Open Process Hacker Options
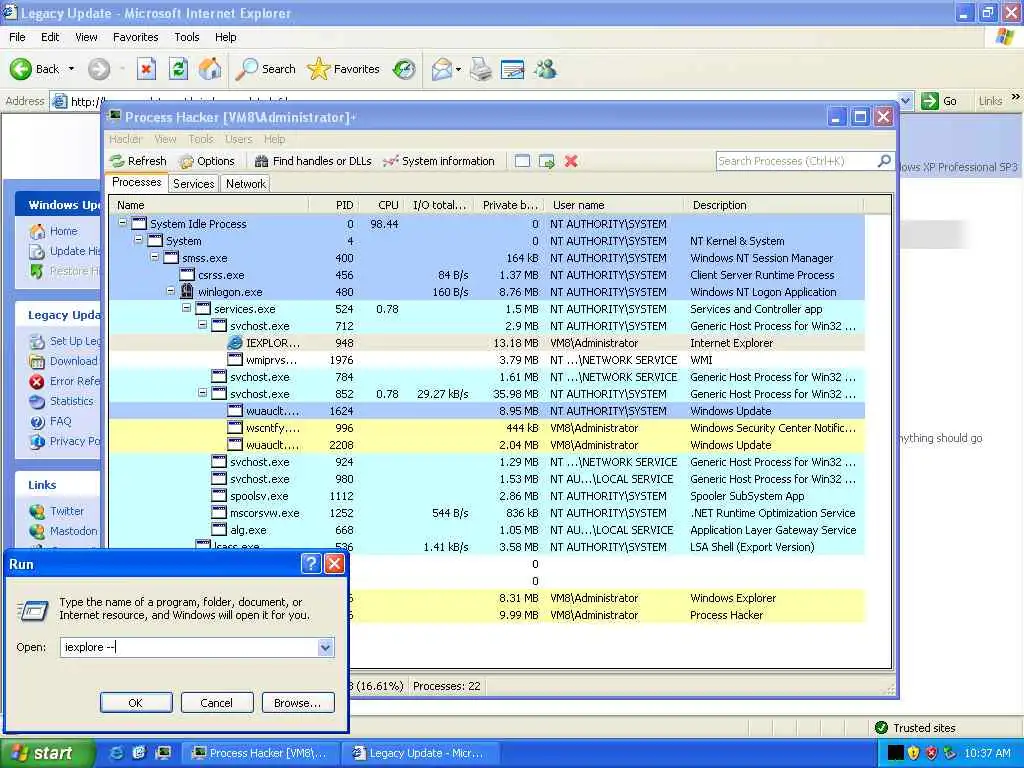The height and width of the screenshot is (768, 1024). point(207,161)
